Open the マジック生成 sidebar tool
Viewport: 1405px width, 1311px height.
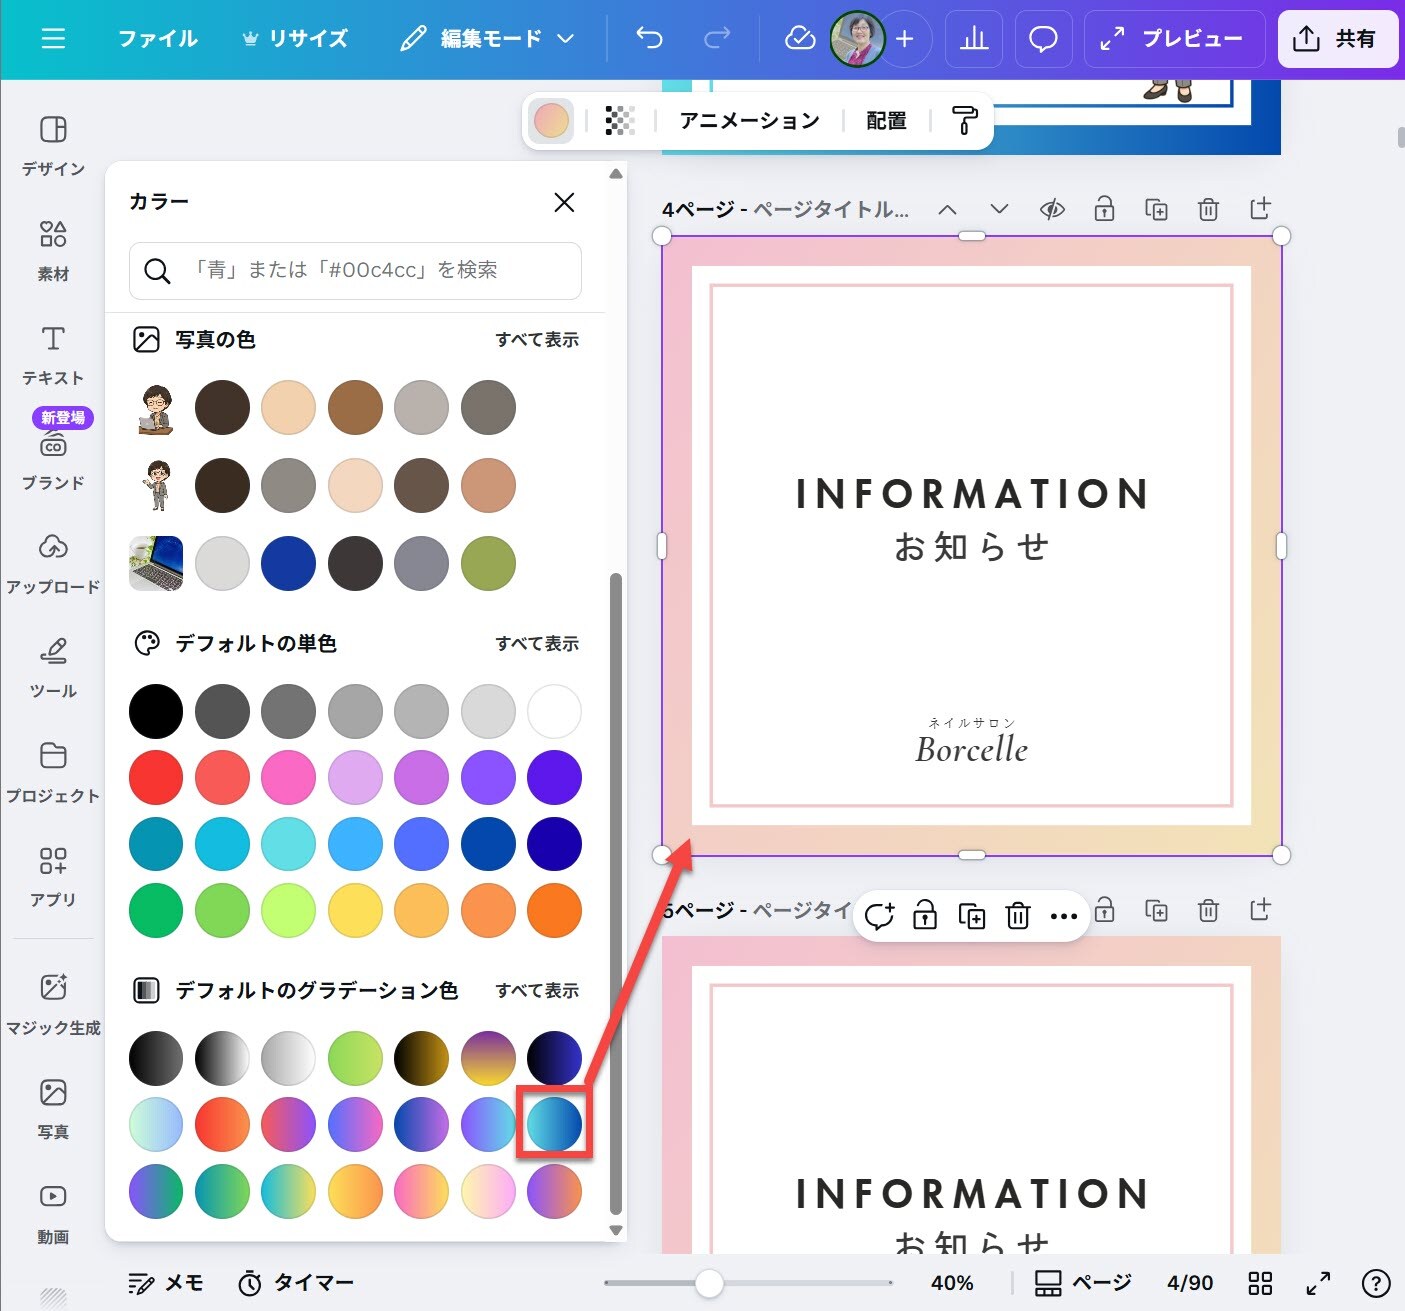point(53,1003)
